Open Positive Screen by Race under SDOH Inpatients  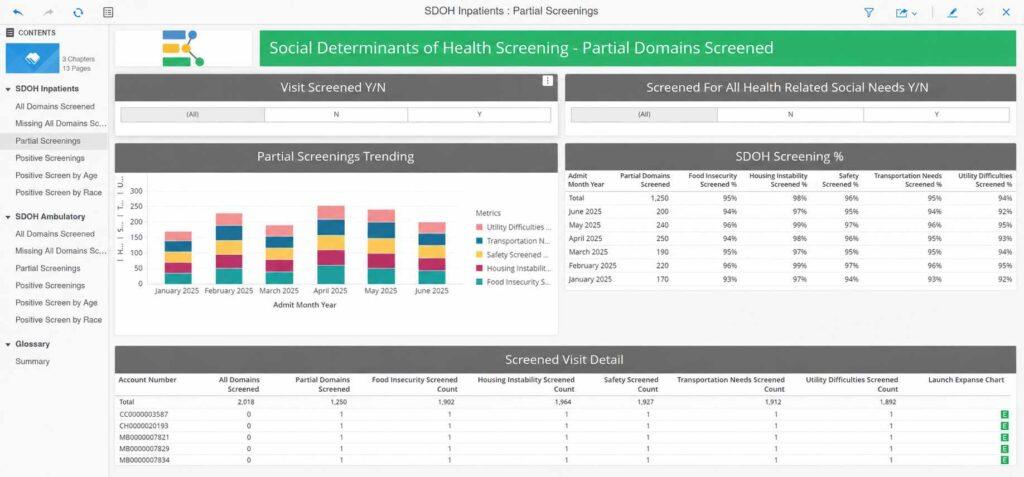tap(58, 193)
